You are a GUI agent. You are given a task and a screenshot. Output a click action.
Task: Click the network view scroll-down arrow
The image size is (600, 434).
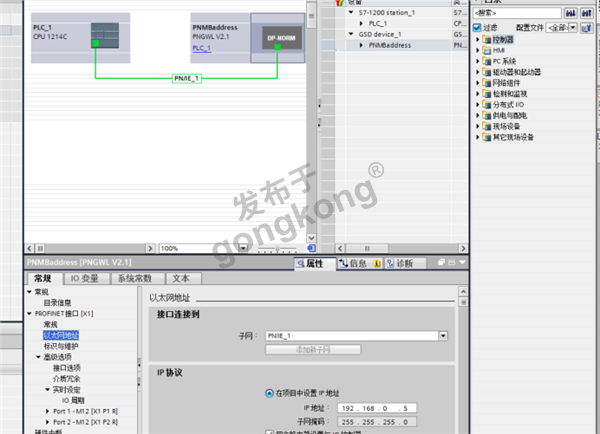311,238
